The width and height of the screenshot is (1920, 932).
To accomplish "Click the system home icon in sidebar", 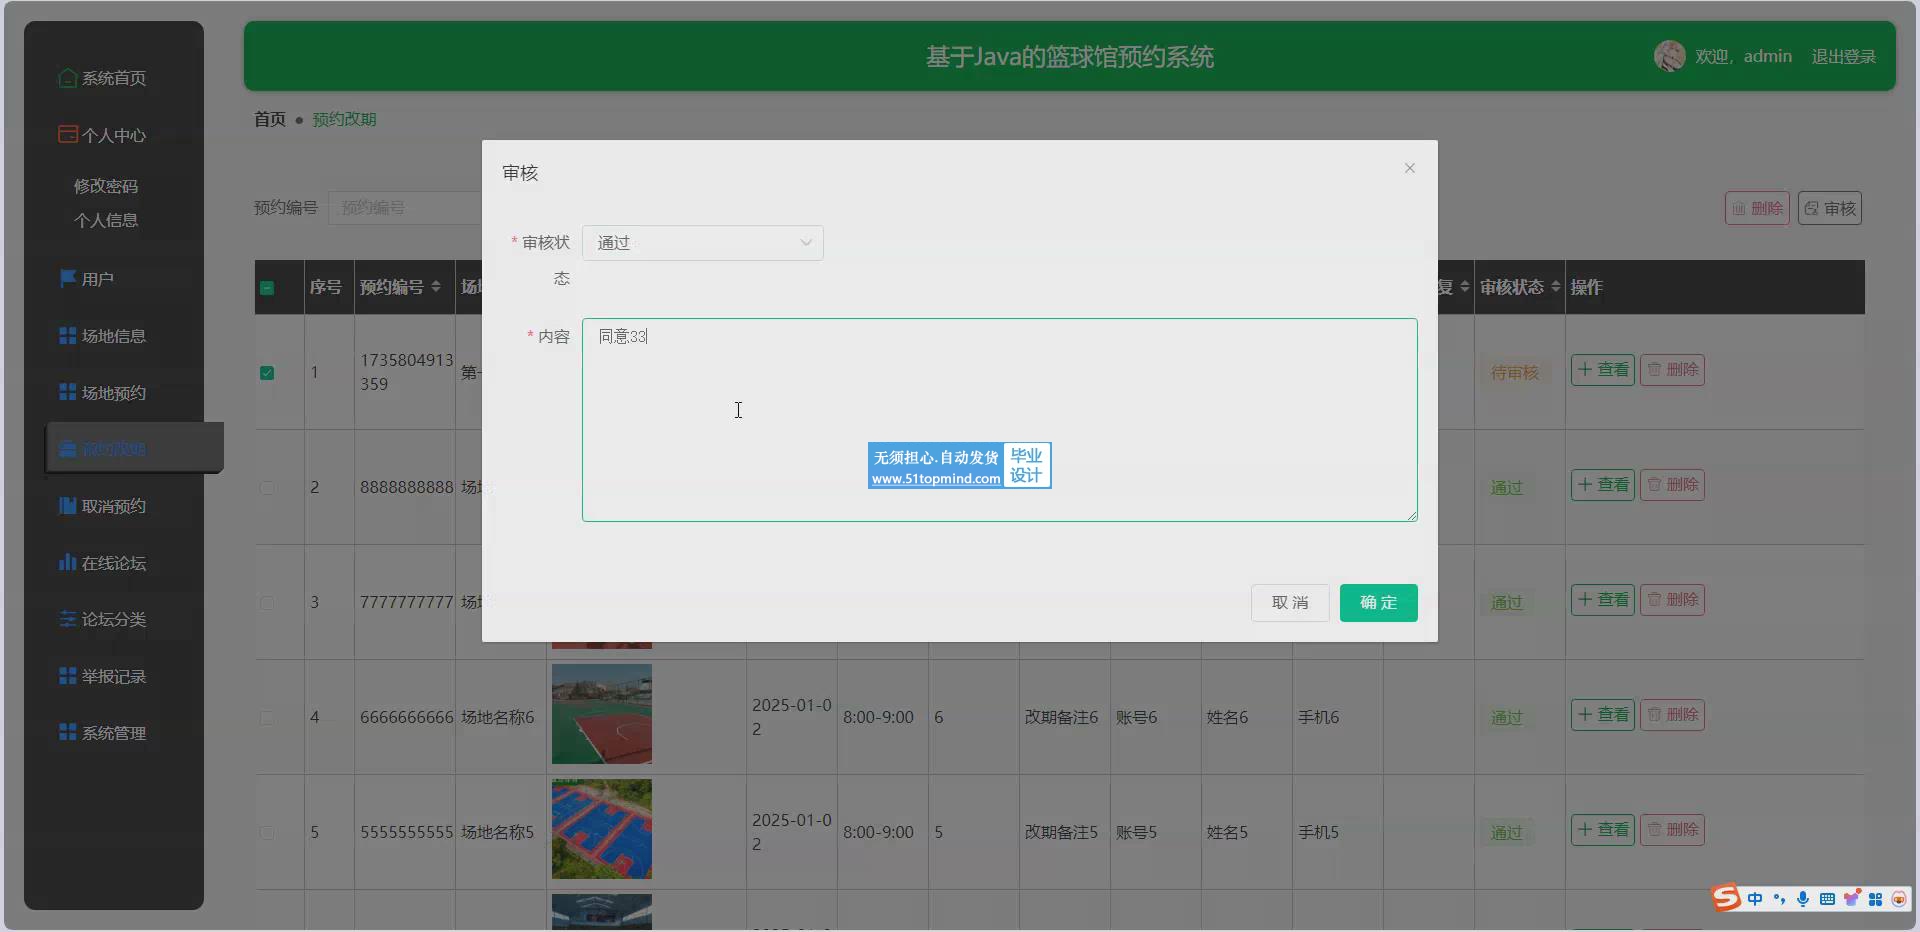I will [x=67, y=78].
